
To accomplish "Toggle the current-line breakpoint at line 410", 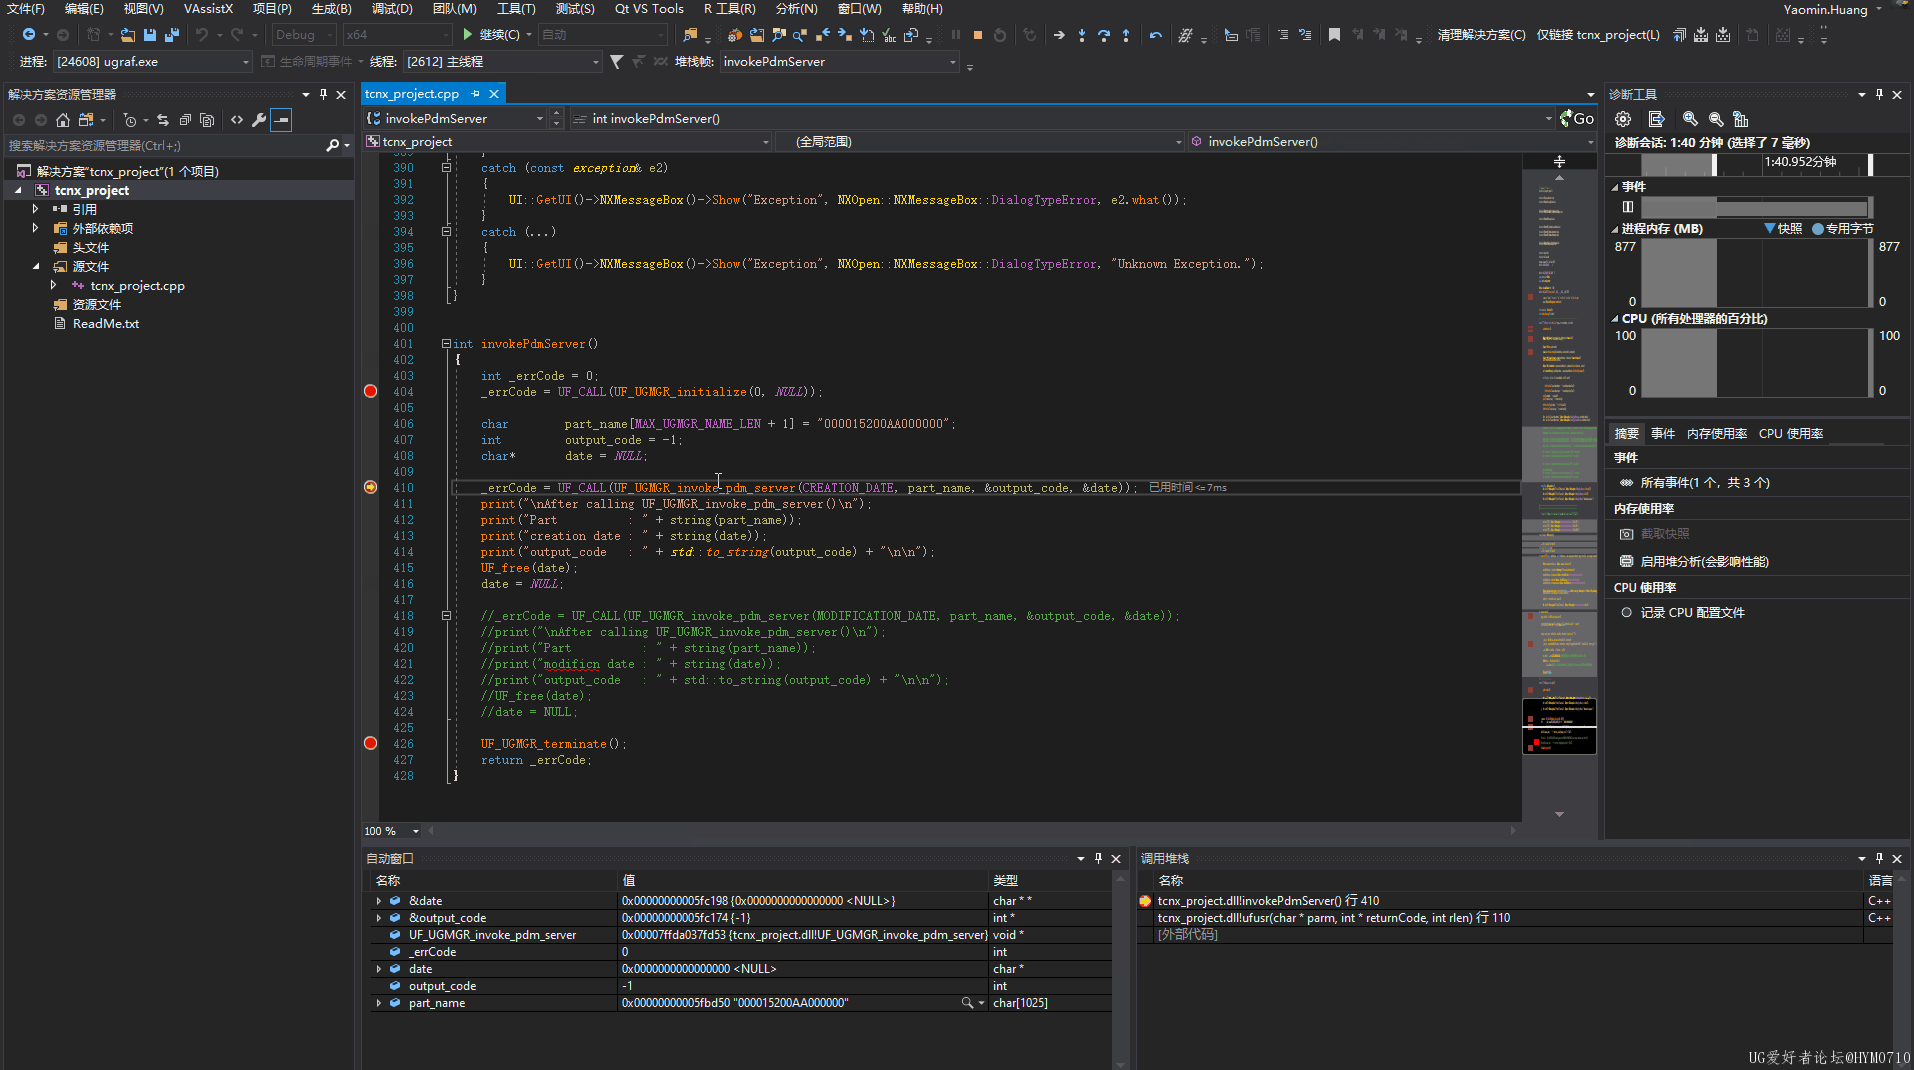I will (x=370, y=487).
